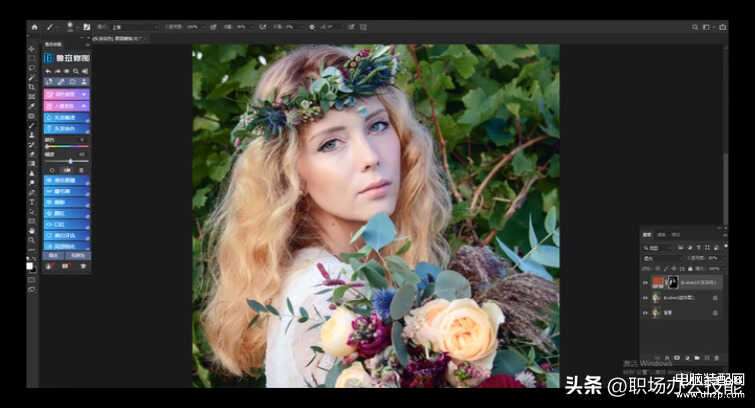The image size is (755, 408).
Task: Select the Hand tool
Action: tap(32, 230)
